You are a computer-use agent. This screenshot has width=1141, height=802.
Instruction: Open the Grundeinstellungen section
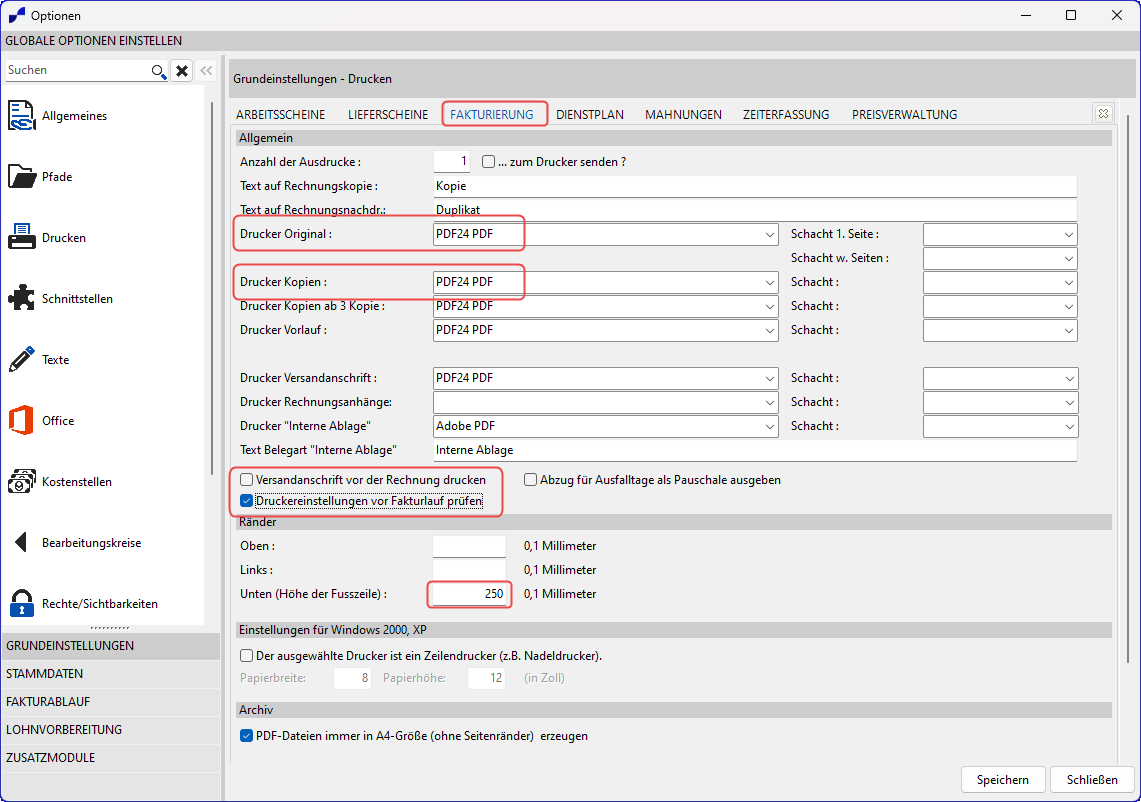pyautogui.click(x=111, y=646)
